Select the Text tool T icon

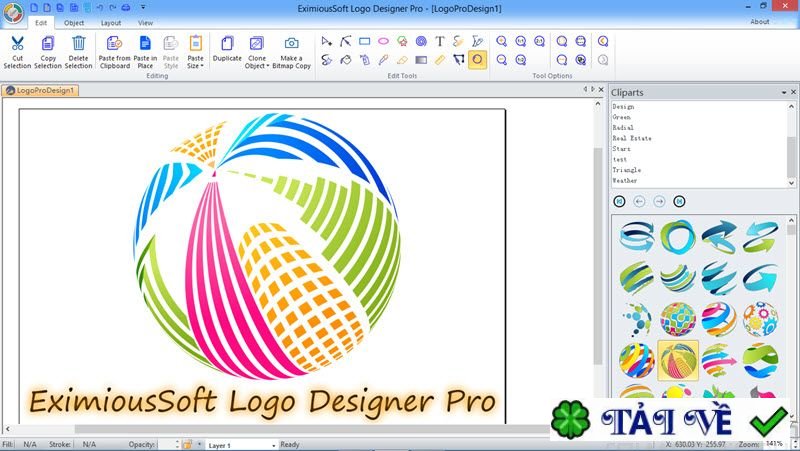[440, 41]
